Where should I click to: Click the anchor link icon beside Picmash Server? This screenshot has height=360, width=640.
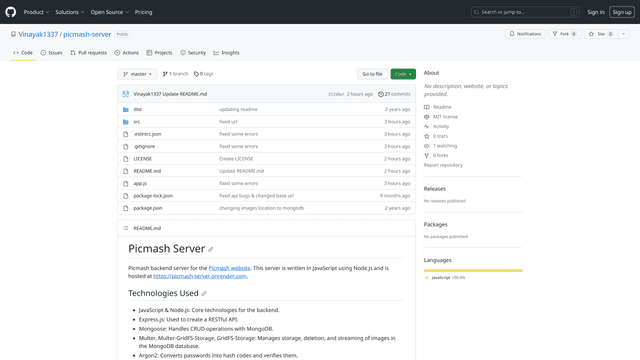tap(211, 249)
